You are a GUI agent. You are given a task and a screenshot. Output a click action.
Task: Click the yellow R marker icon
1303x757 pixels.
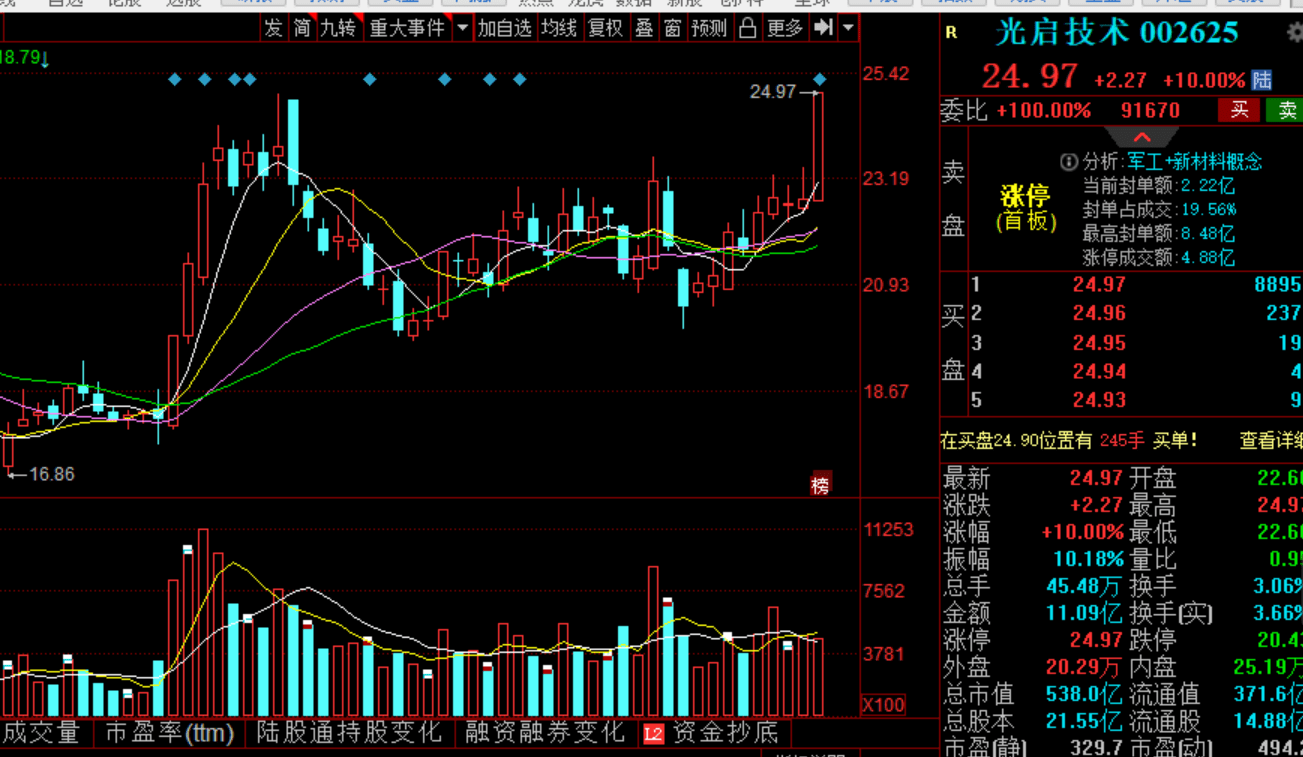(951, 33)
